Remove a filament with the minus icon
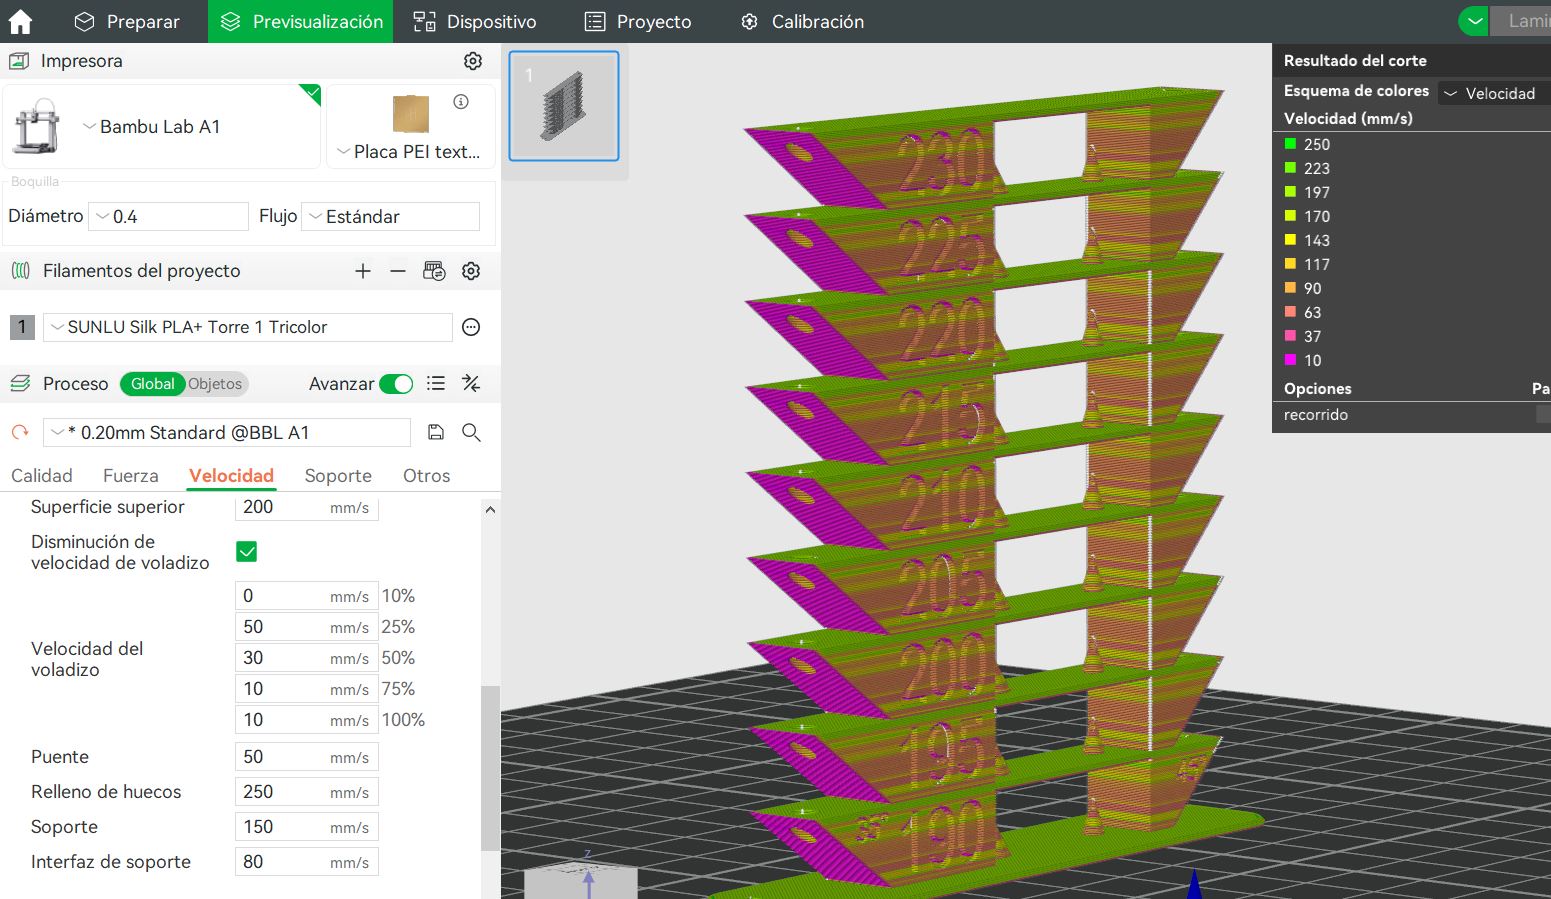The image size is (1551, 899). click(398, 271)
